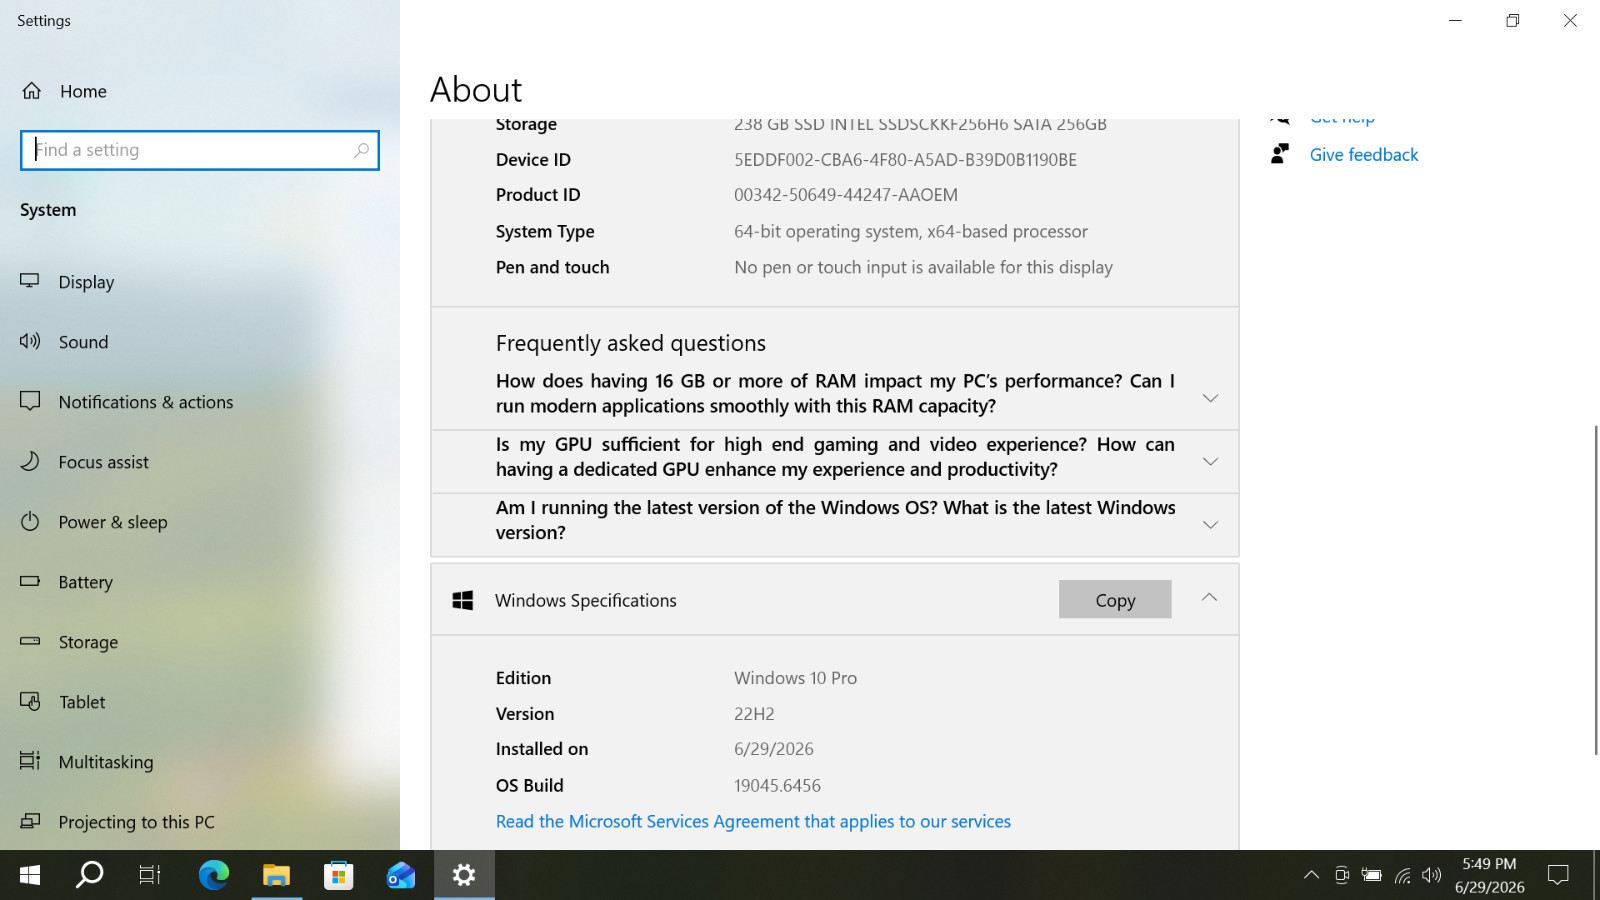Open taskbar Search
Image resolution: width=1600 pixels, height=900 pixels.
point(90,875)
